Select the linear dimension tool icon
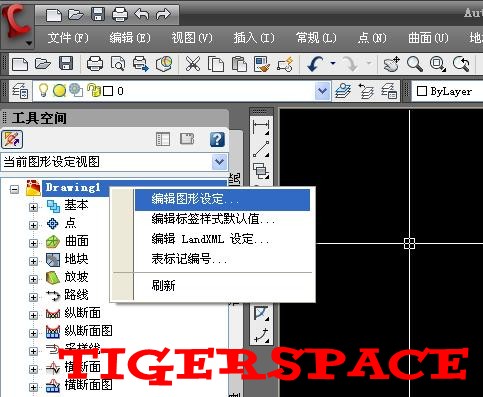The height and width of the screenshot is (397, 483). click(261, 127)
